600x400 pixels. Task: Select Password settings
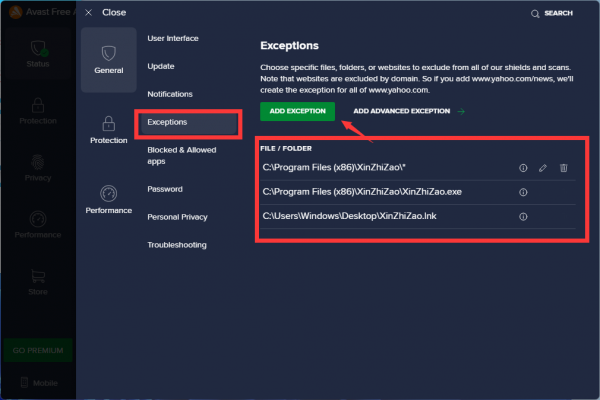(x=165, y=189)
